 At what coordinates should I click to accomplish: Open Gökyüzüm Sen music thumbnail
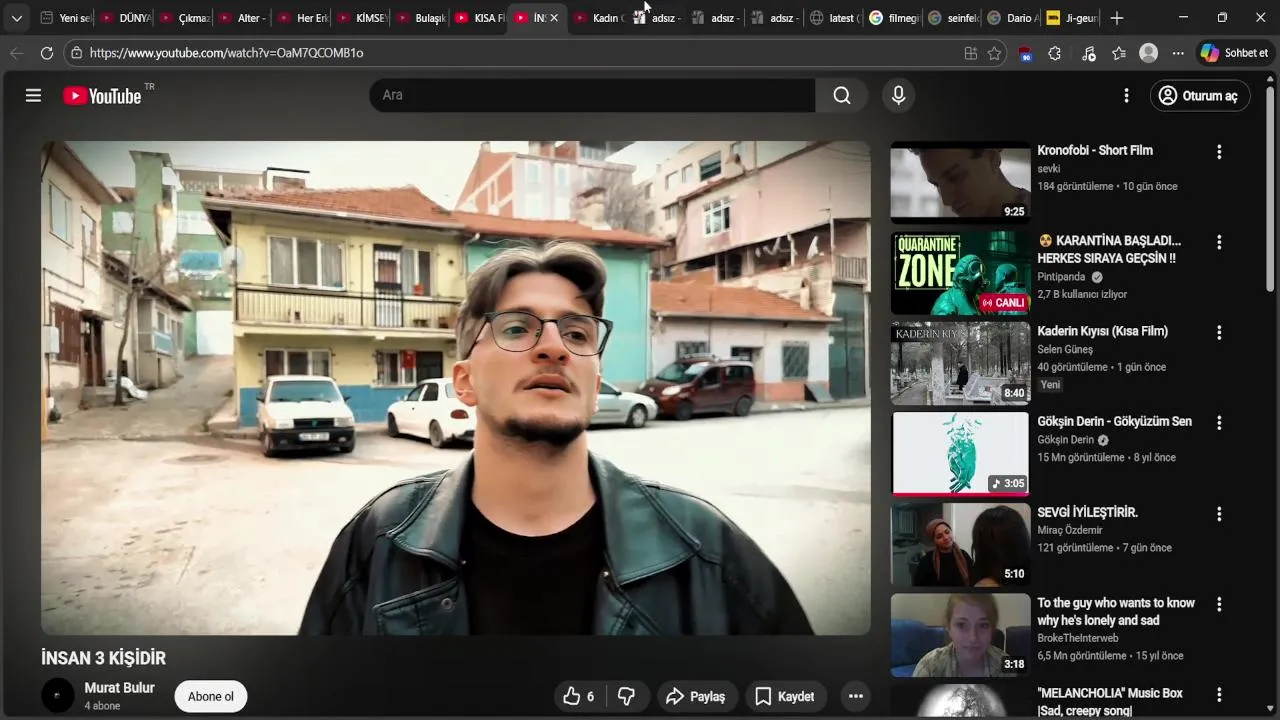(960, 454)
